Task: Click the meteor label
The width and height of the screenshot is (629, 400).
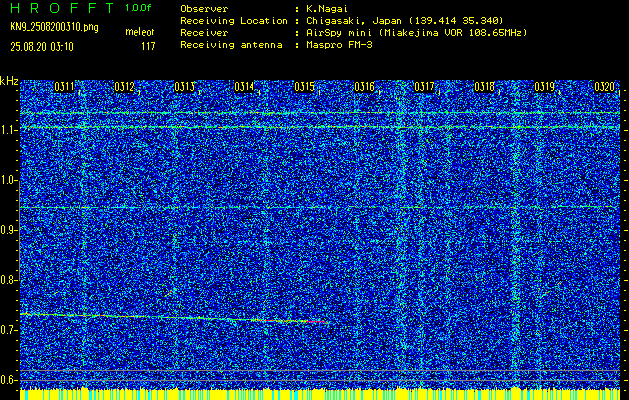Action: coord(140,32)
